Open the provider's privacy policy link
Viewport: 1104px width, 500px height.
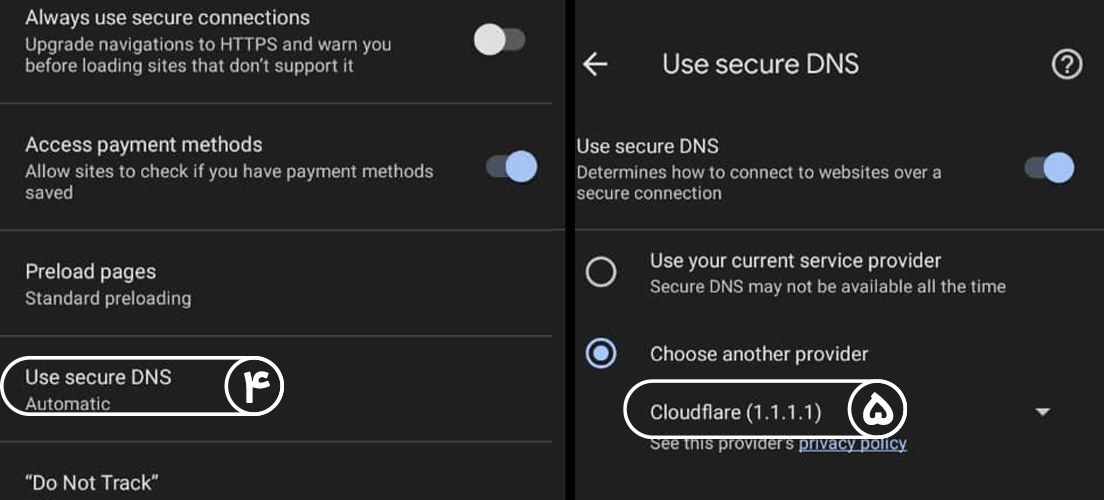[x=852, y=443]
